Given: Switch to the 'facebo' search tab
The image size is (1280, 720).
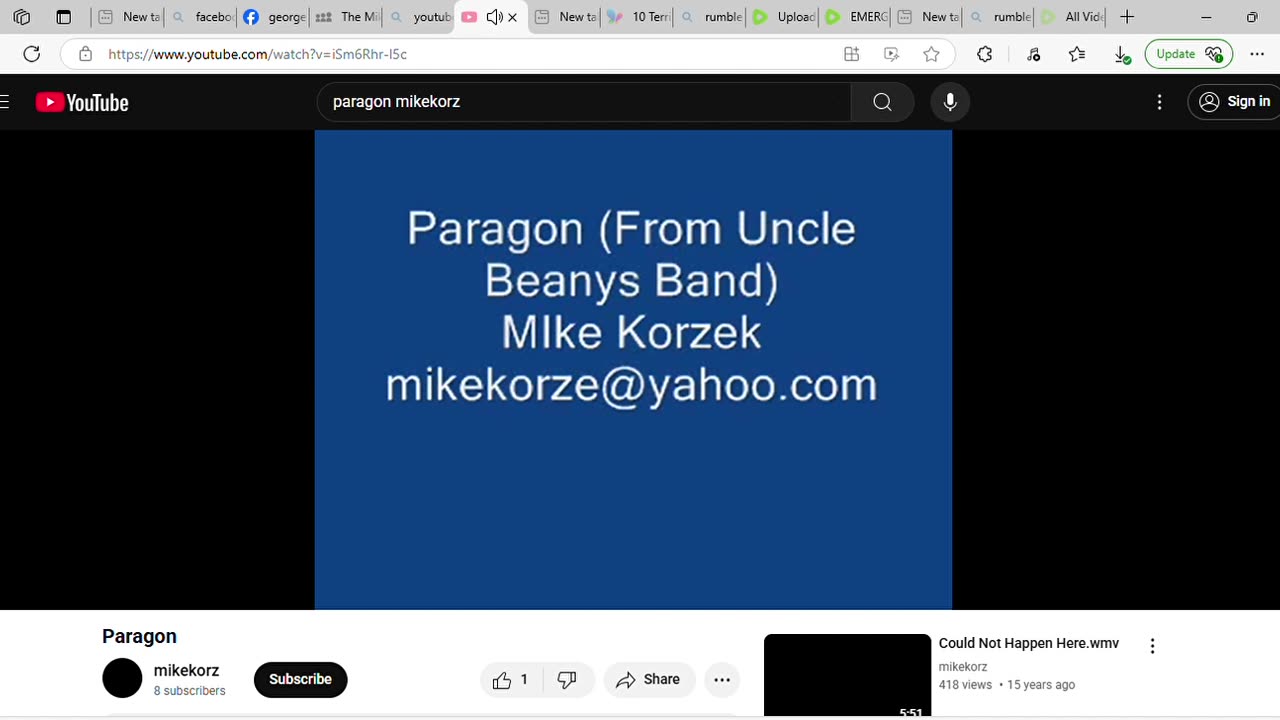Looking at the screenshot, I should pyautogui.click(x=201, y=17).
